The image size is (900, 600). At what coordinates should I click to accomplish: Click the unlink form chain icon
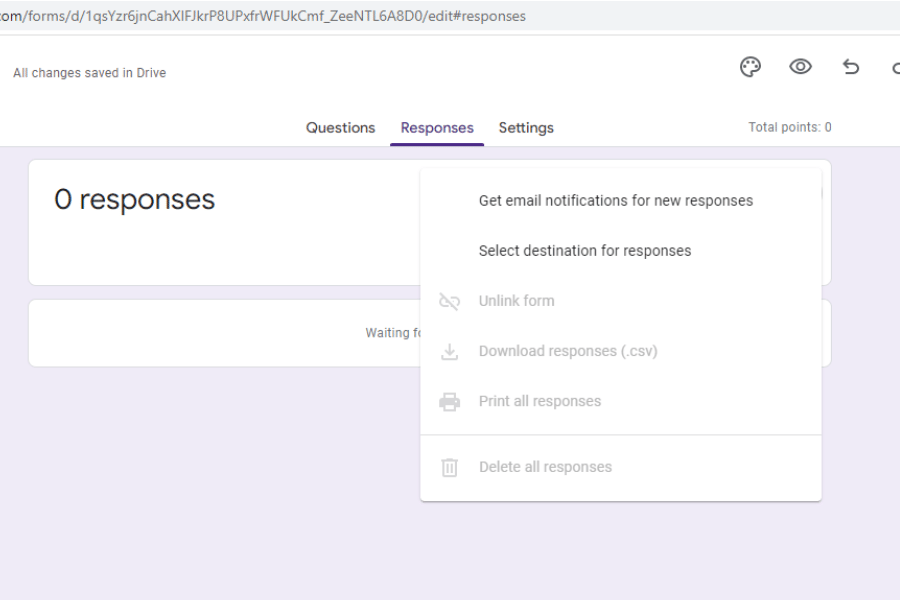(448, 300)
